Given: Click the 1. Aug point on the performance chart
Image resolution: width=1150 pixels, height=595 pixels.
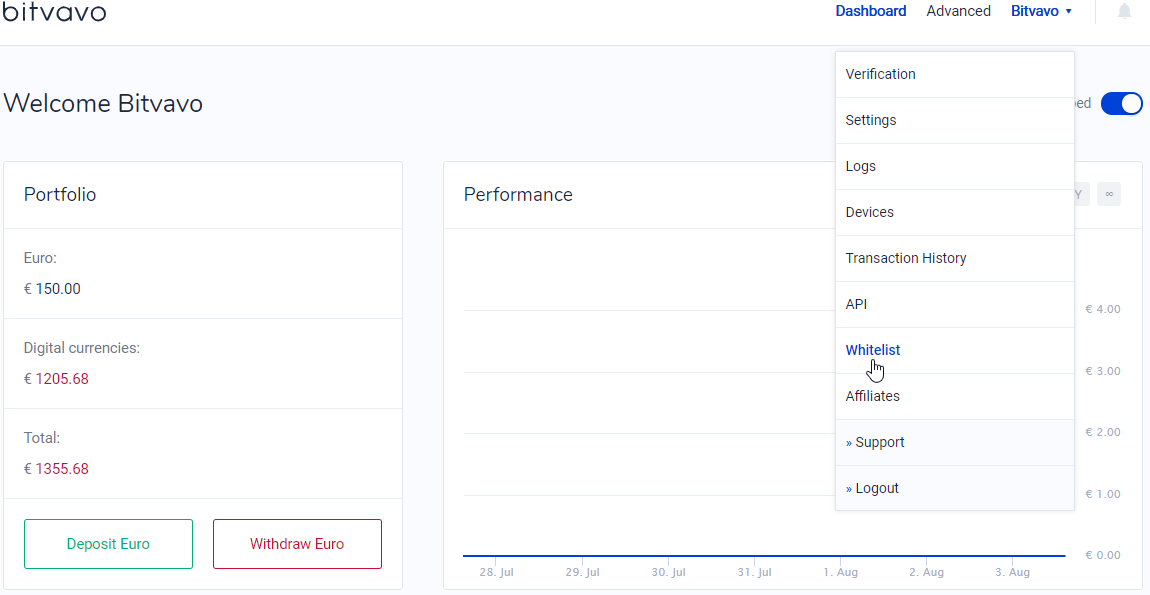Looking at the screenshot, I should (x=840, y=555).
